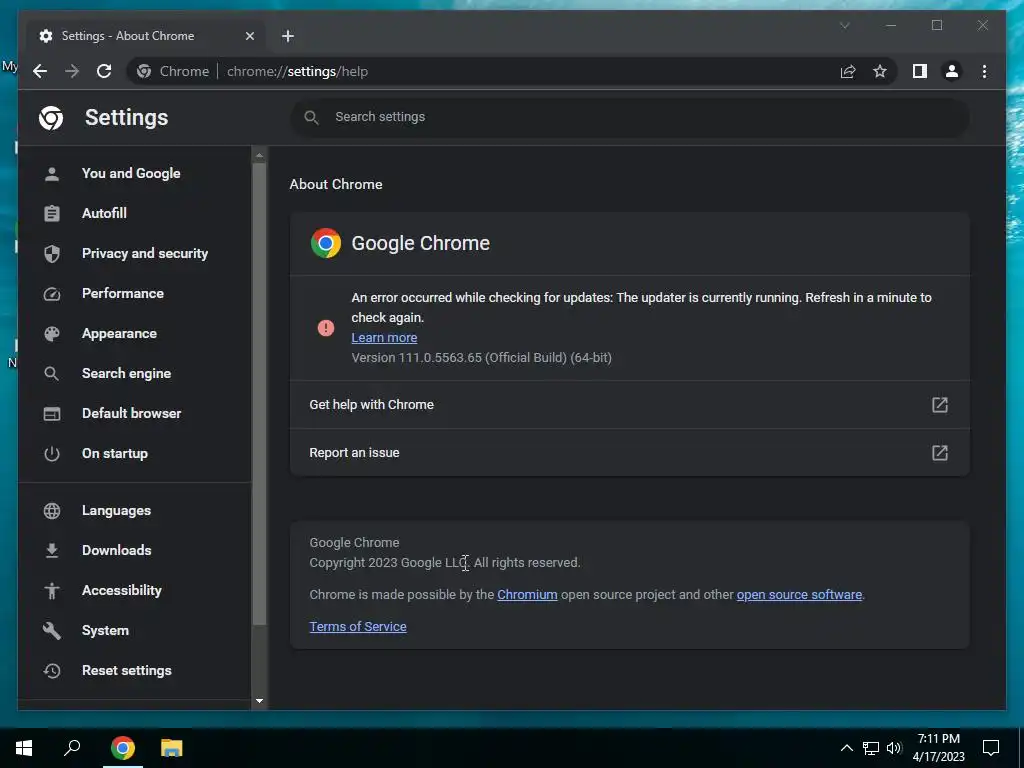Click the update error warning icon

pyautogui.click(x=326, y=328)
